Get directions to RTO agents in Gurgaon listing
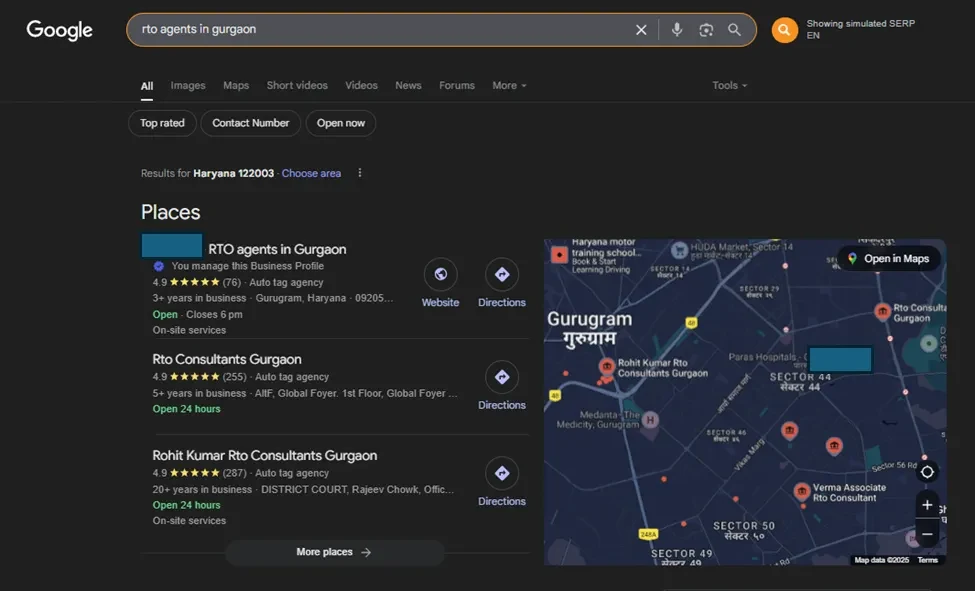The width and height of the screenshot is (975, 591). [x=502, y=274]
